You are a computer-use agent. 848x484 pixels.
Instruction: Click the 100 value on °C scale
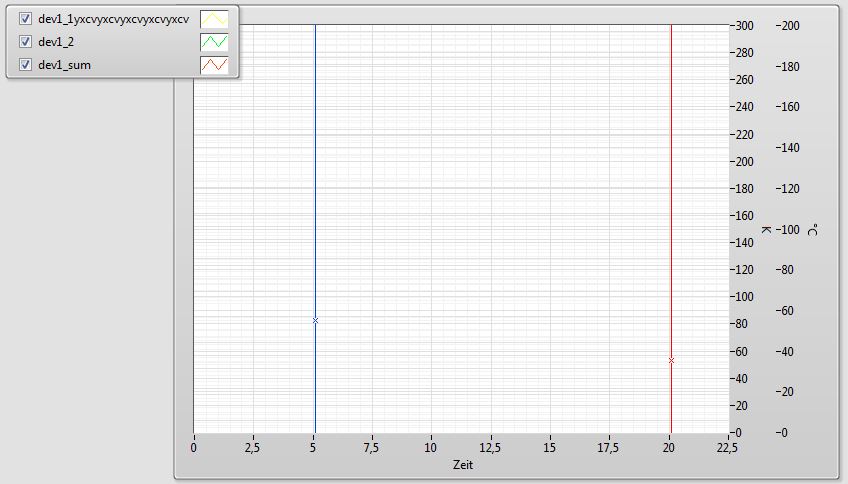coord(790,230)
